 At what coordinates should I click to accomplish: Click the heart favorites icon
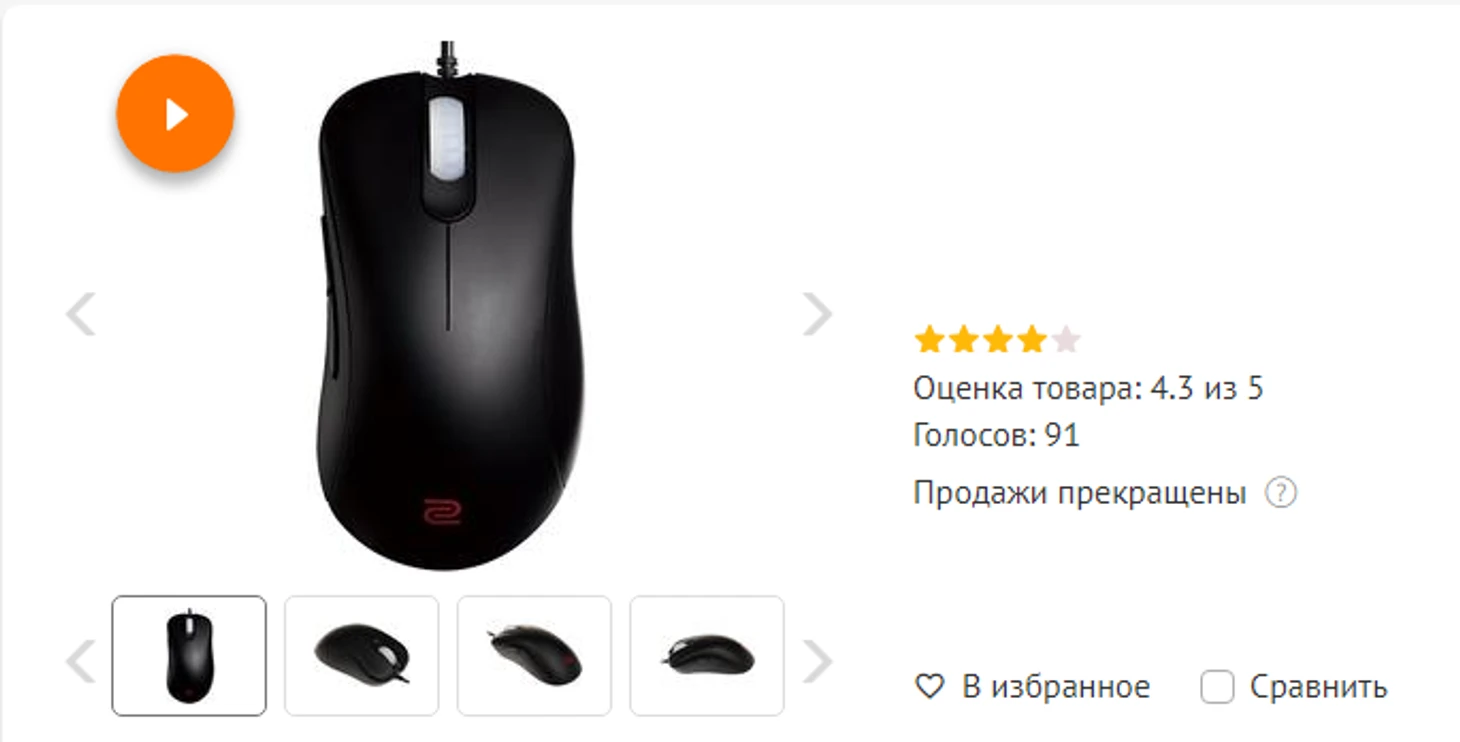coord(930,687)
